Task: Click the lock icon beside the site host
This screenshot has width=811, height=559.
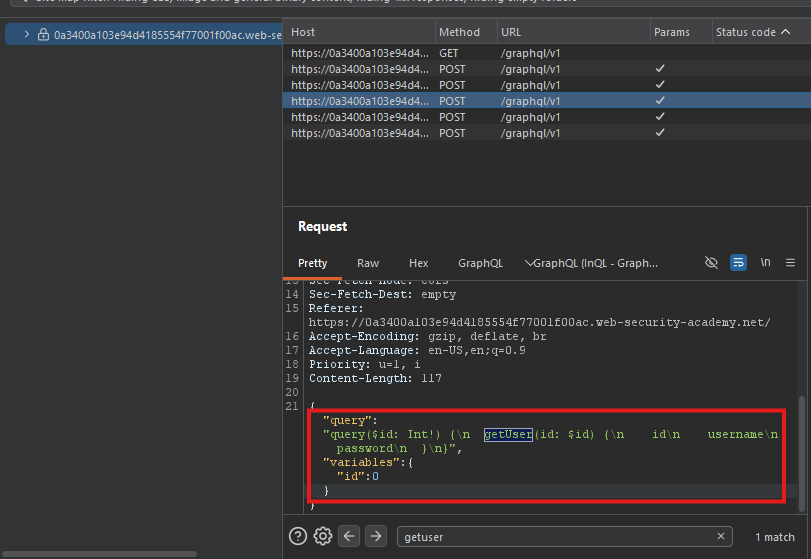Action: coord(43,35)
